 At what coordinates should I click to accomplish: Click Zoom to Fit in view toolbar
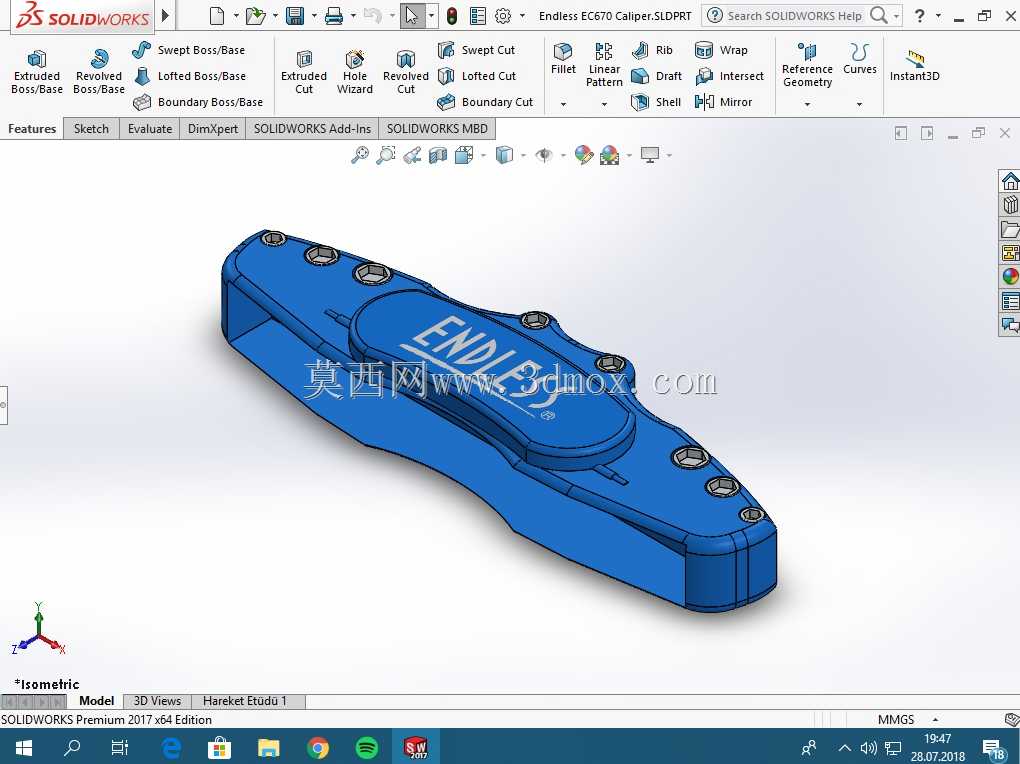click(x=360, y=155)
